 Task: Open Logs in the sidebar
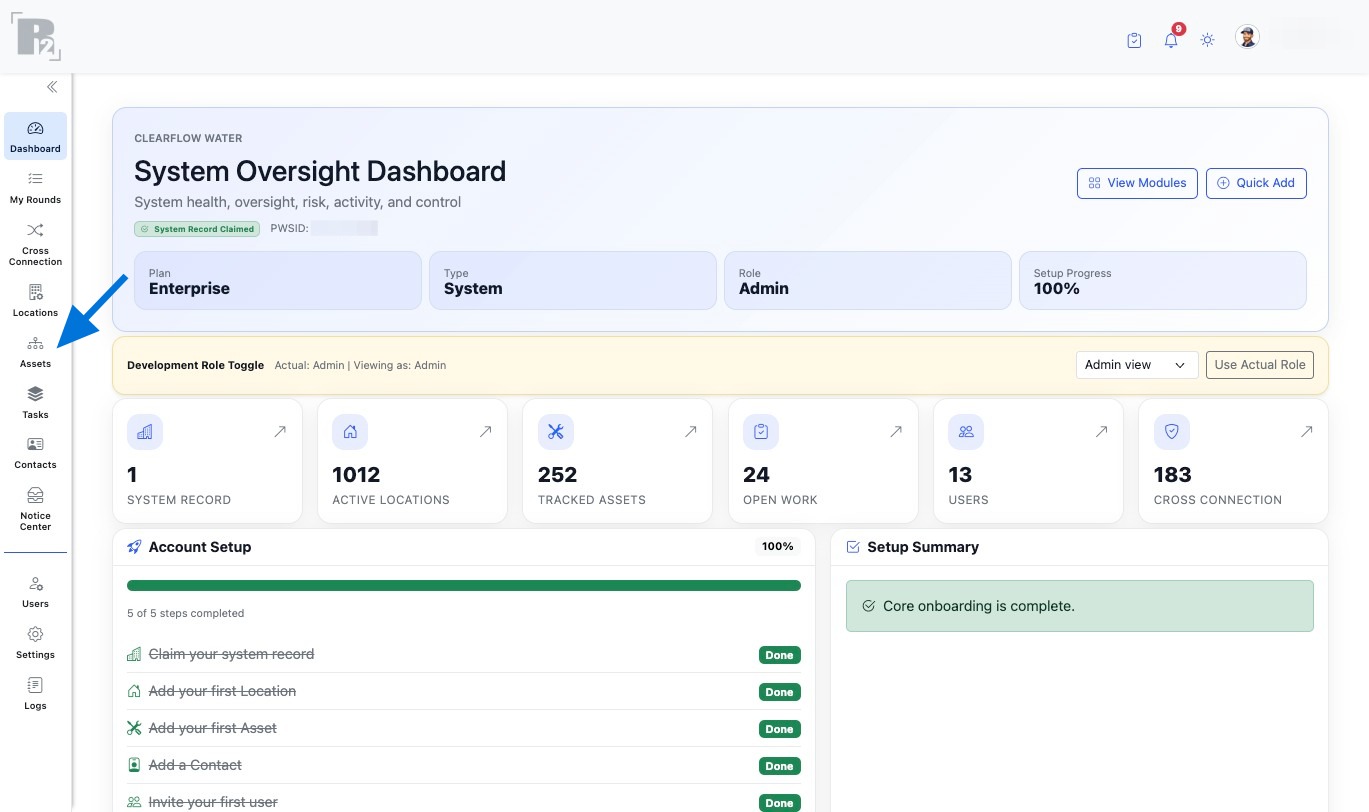click(x=35, y=694)
